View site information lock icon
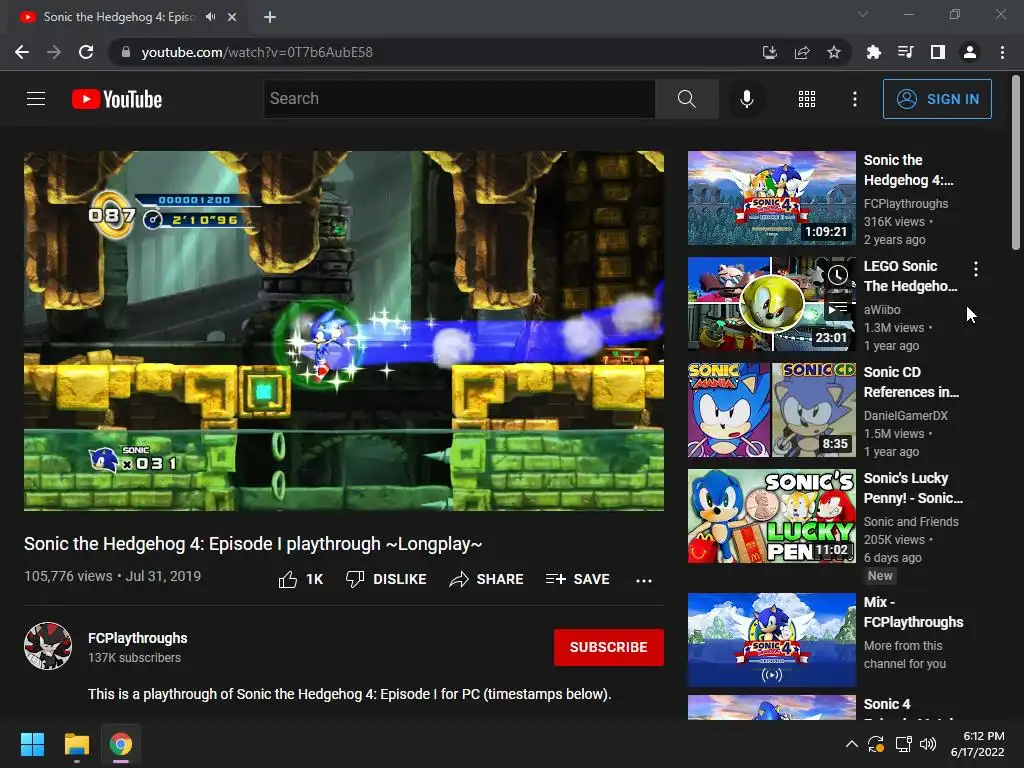 [126, 52]
